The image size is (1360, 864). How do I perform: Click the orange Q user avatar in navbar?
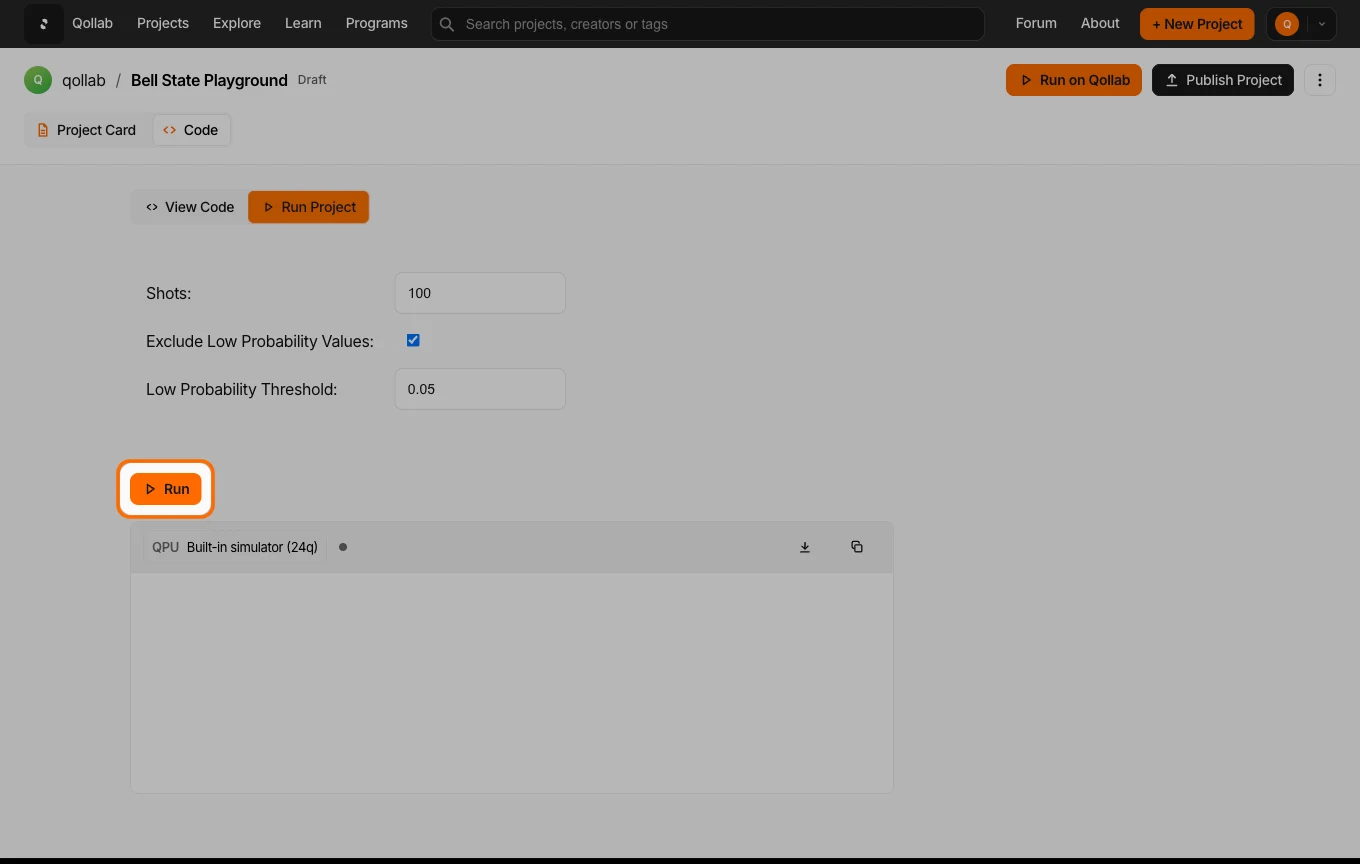click(x=1287, y=24)
